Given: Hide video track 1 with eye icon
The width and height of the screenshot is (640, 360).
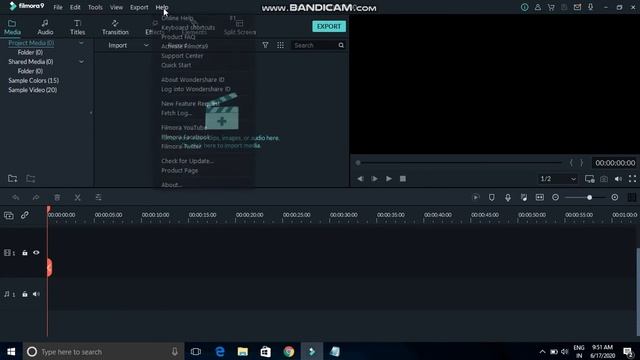Looking at the screenshot, I should click(x=36, y=253).
